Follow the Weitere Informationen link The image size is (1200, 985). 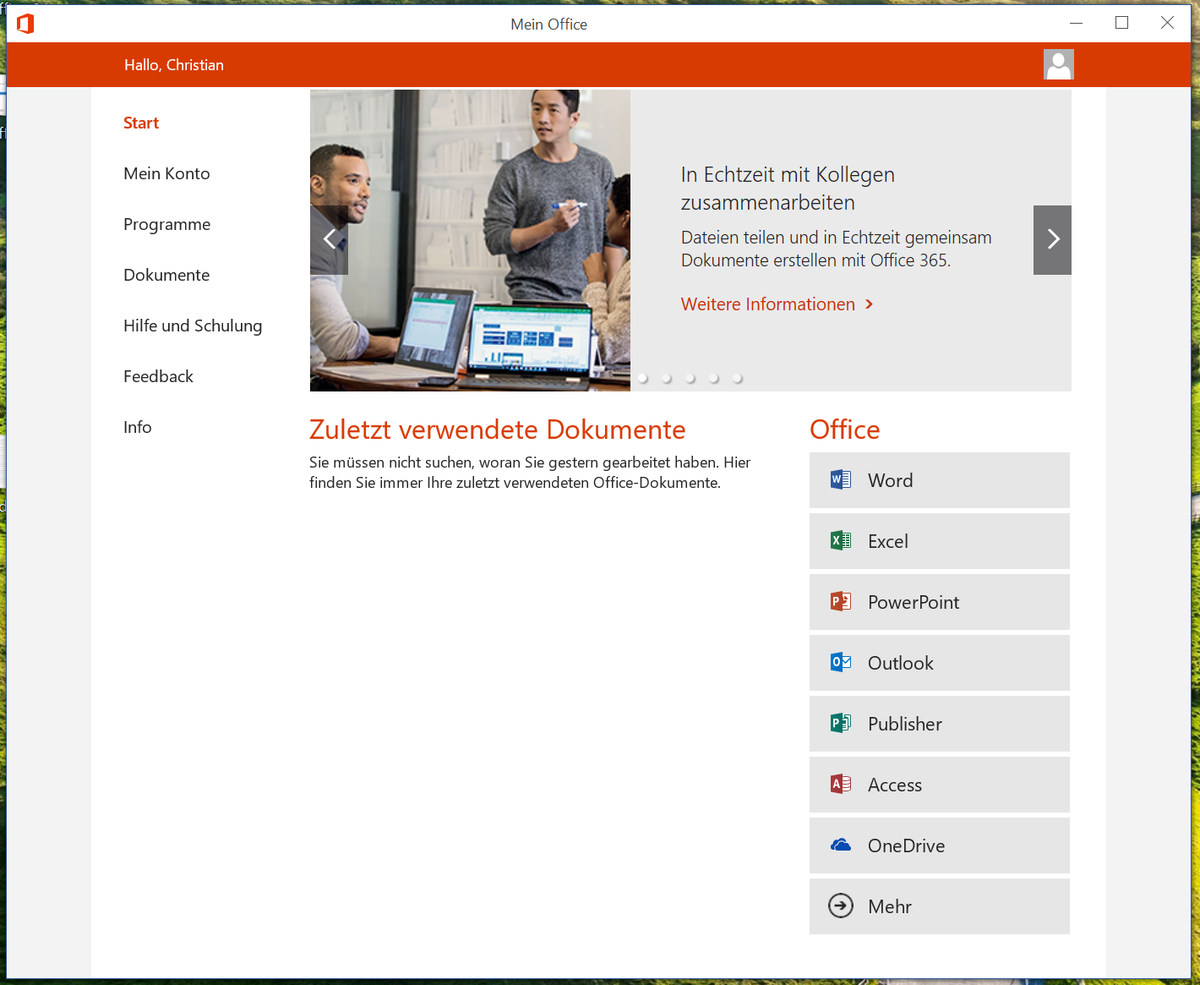pos(777,304)
